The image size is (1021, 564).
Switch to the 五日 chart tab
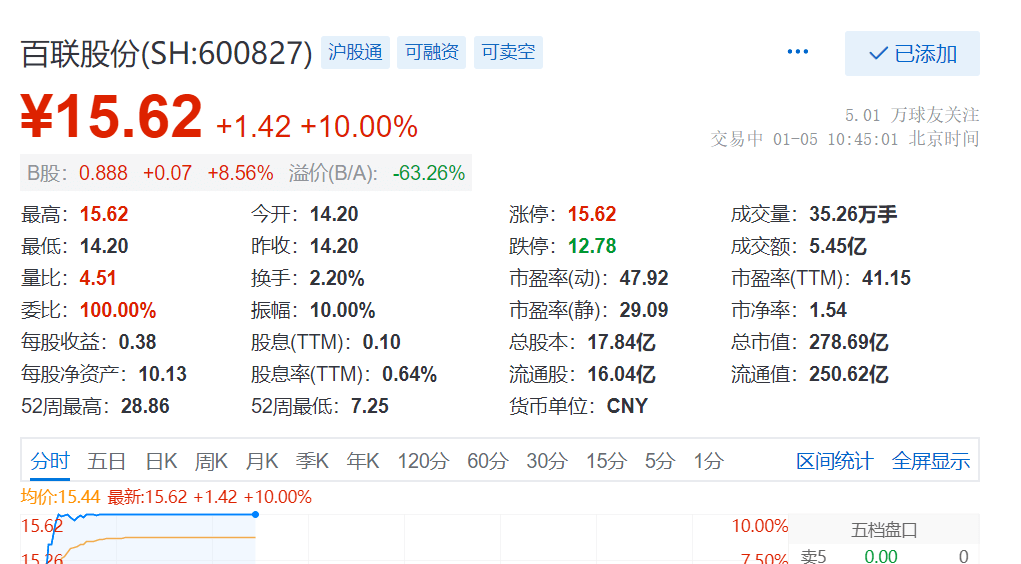pyautogui.click(x=106, y=461)
